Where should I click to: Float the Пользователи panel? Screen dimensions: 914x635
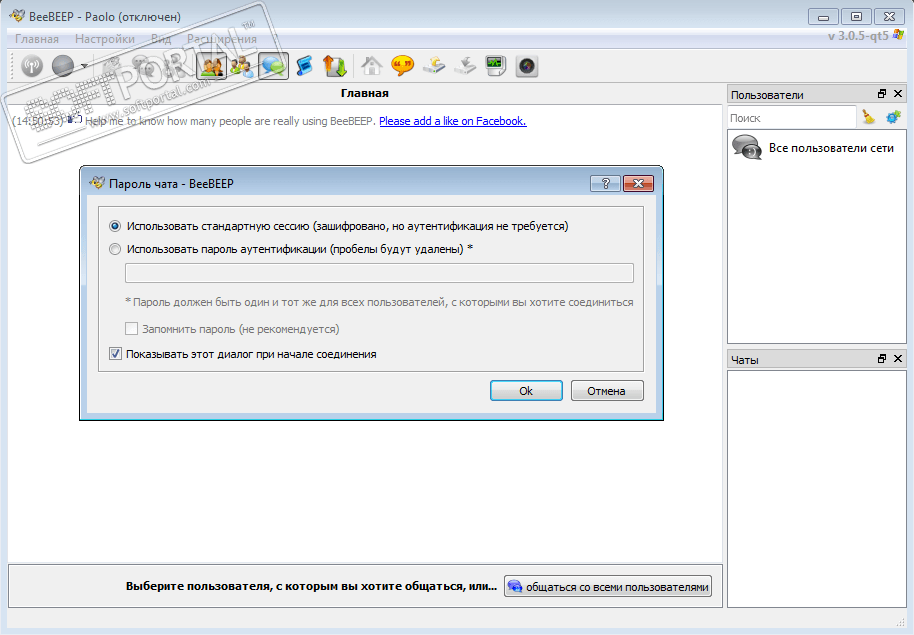(x=882, y=94)
